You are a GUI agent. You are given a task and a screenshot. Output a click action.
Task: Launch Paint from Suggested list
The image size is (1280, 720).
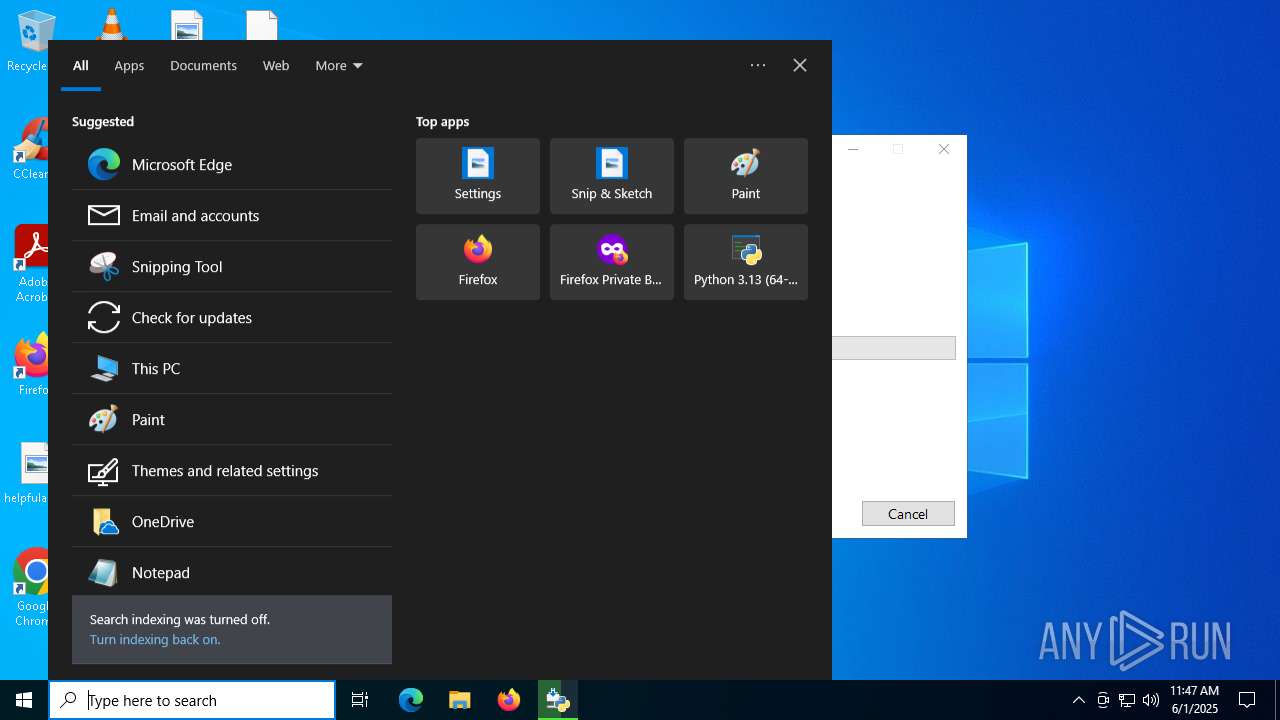(231, 420)
